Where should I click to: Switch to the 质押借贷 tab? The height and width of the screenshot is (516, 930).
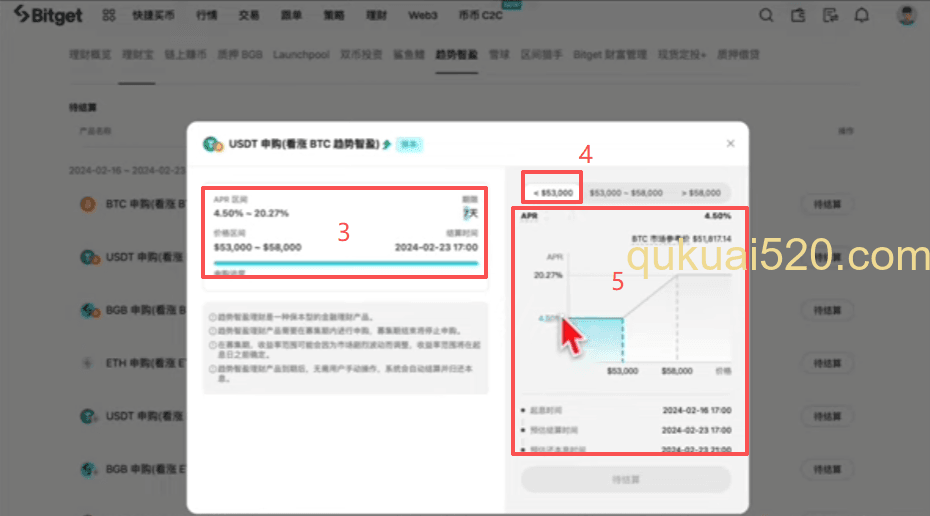pyautogui.click(x=738, y=55)
